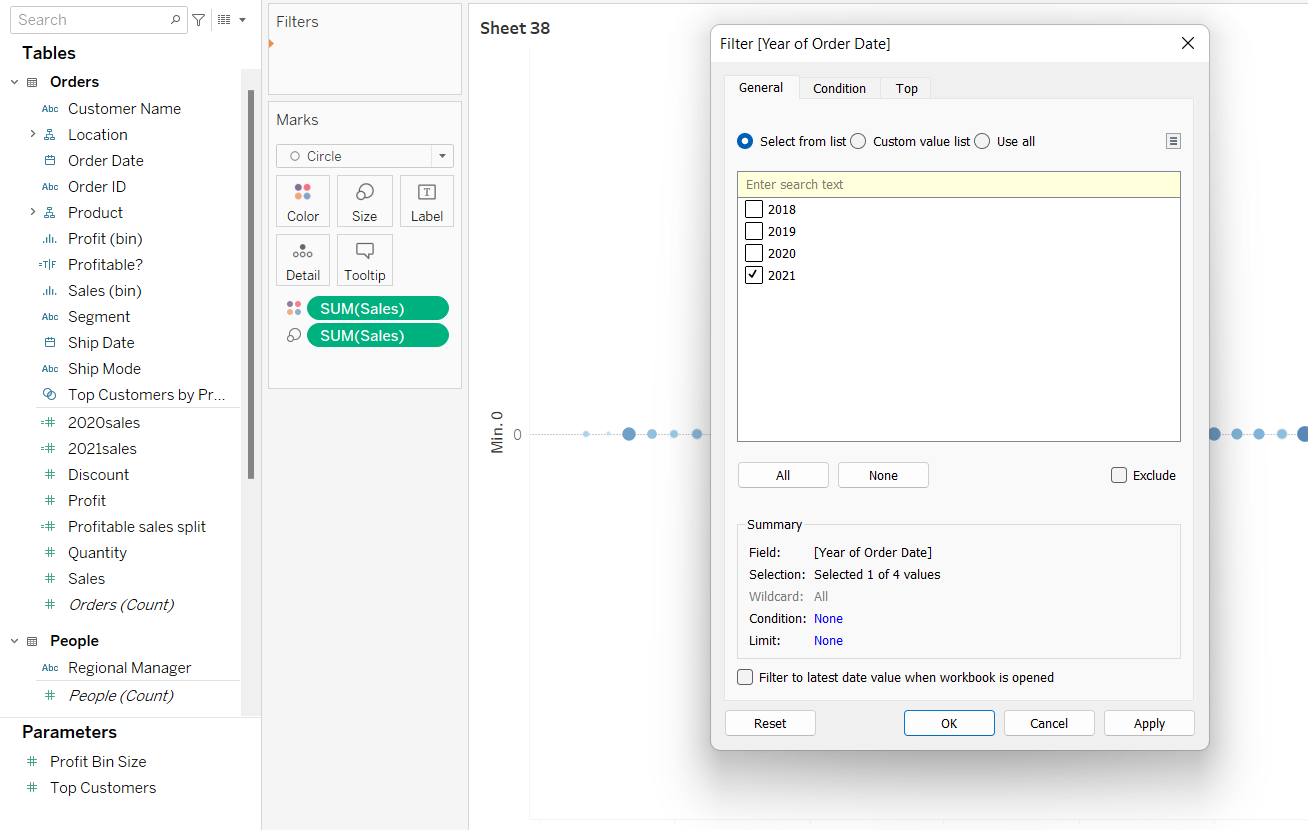Click the Color button in Marks card

pos(303,201)
